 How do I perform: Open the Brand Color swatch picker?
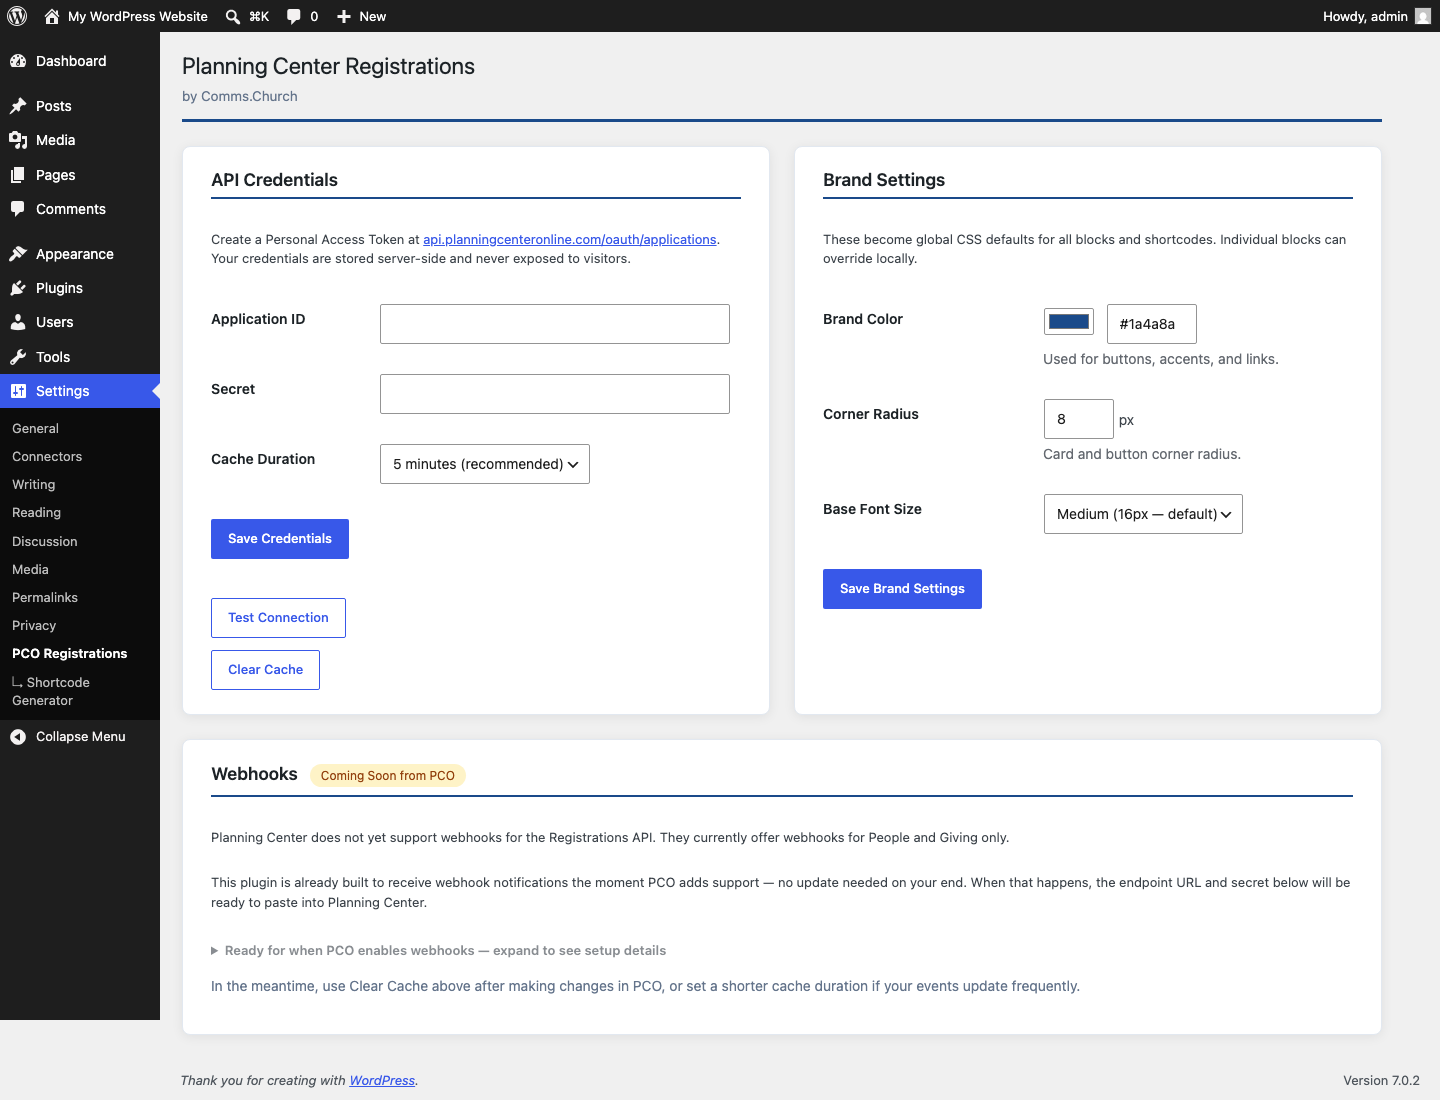click(1069, 321)
